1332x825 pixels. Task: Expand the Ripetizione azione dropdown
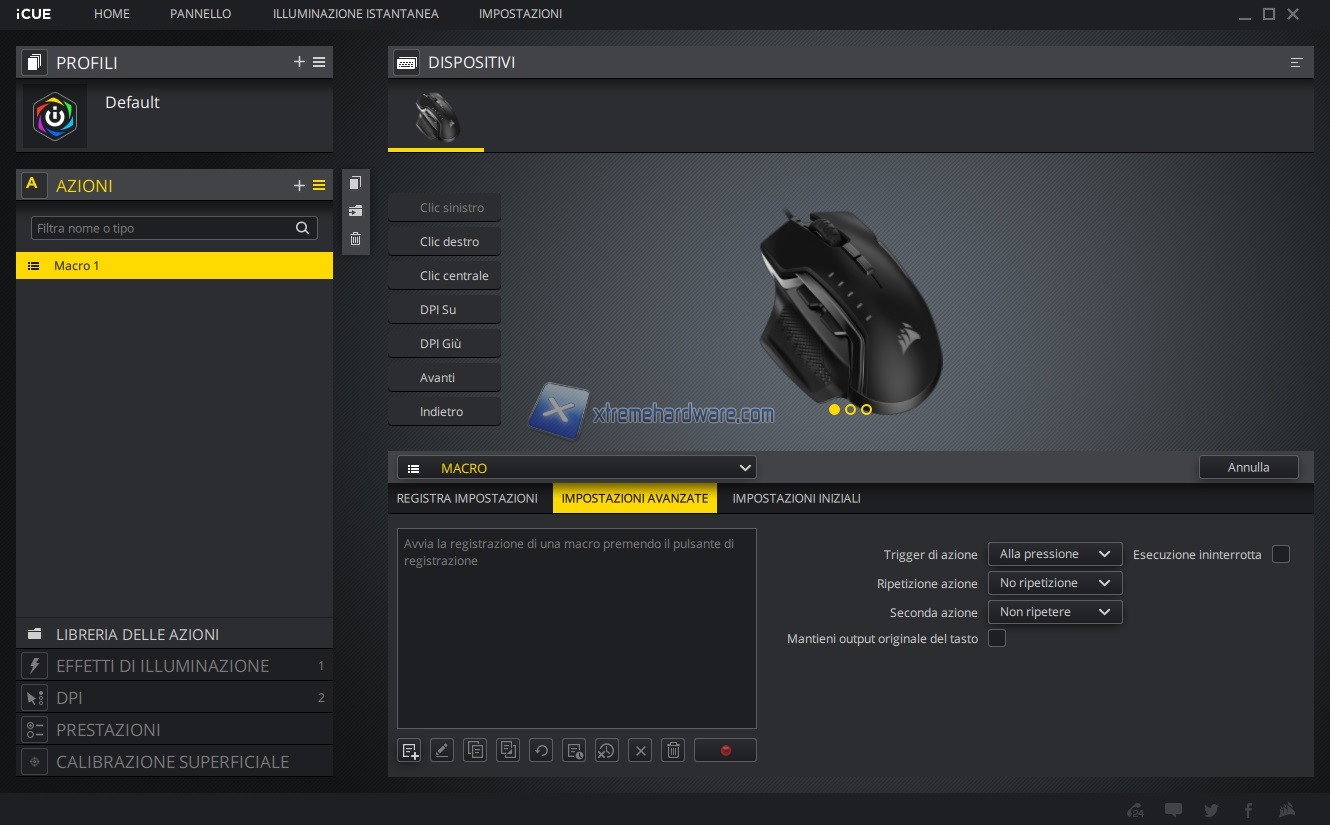coord(1054,583)
